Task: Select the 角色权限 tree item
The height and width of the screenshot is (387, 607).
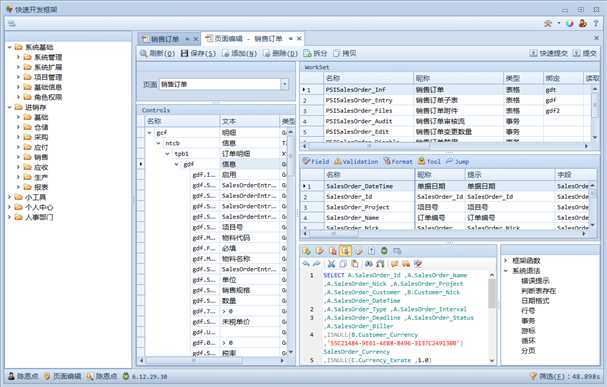Action: click(x=48, y=97)
